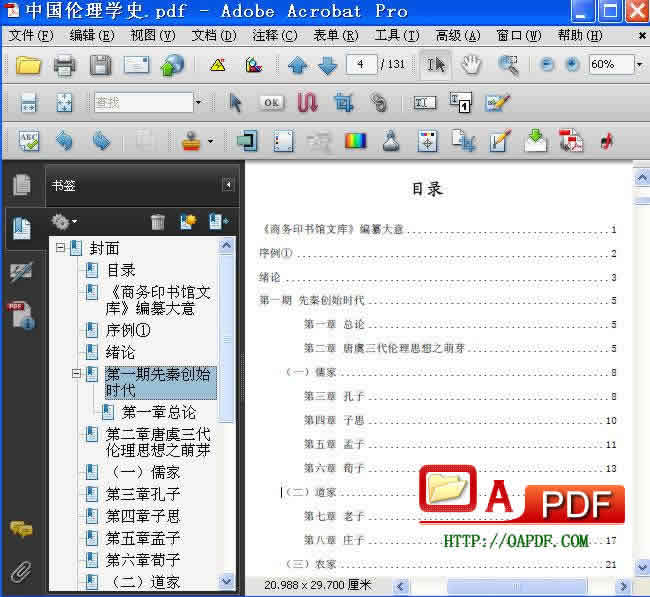Open the 文档(D) menu

[213, 36]
